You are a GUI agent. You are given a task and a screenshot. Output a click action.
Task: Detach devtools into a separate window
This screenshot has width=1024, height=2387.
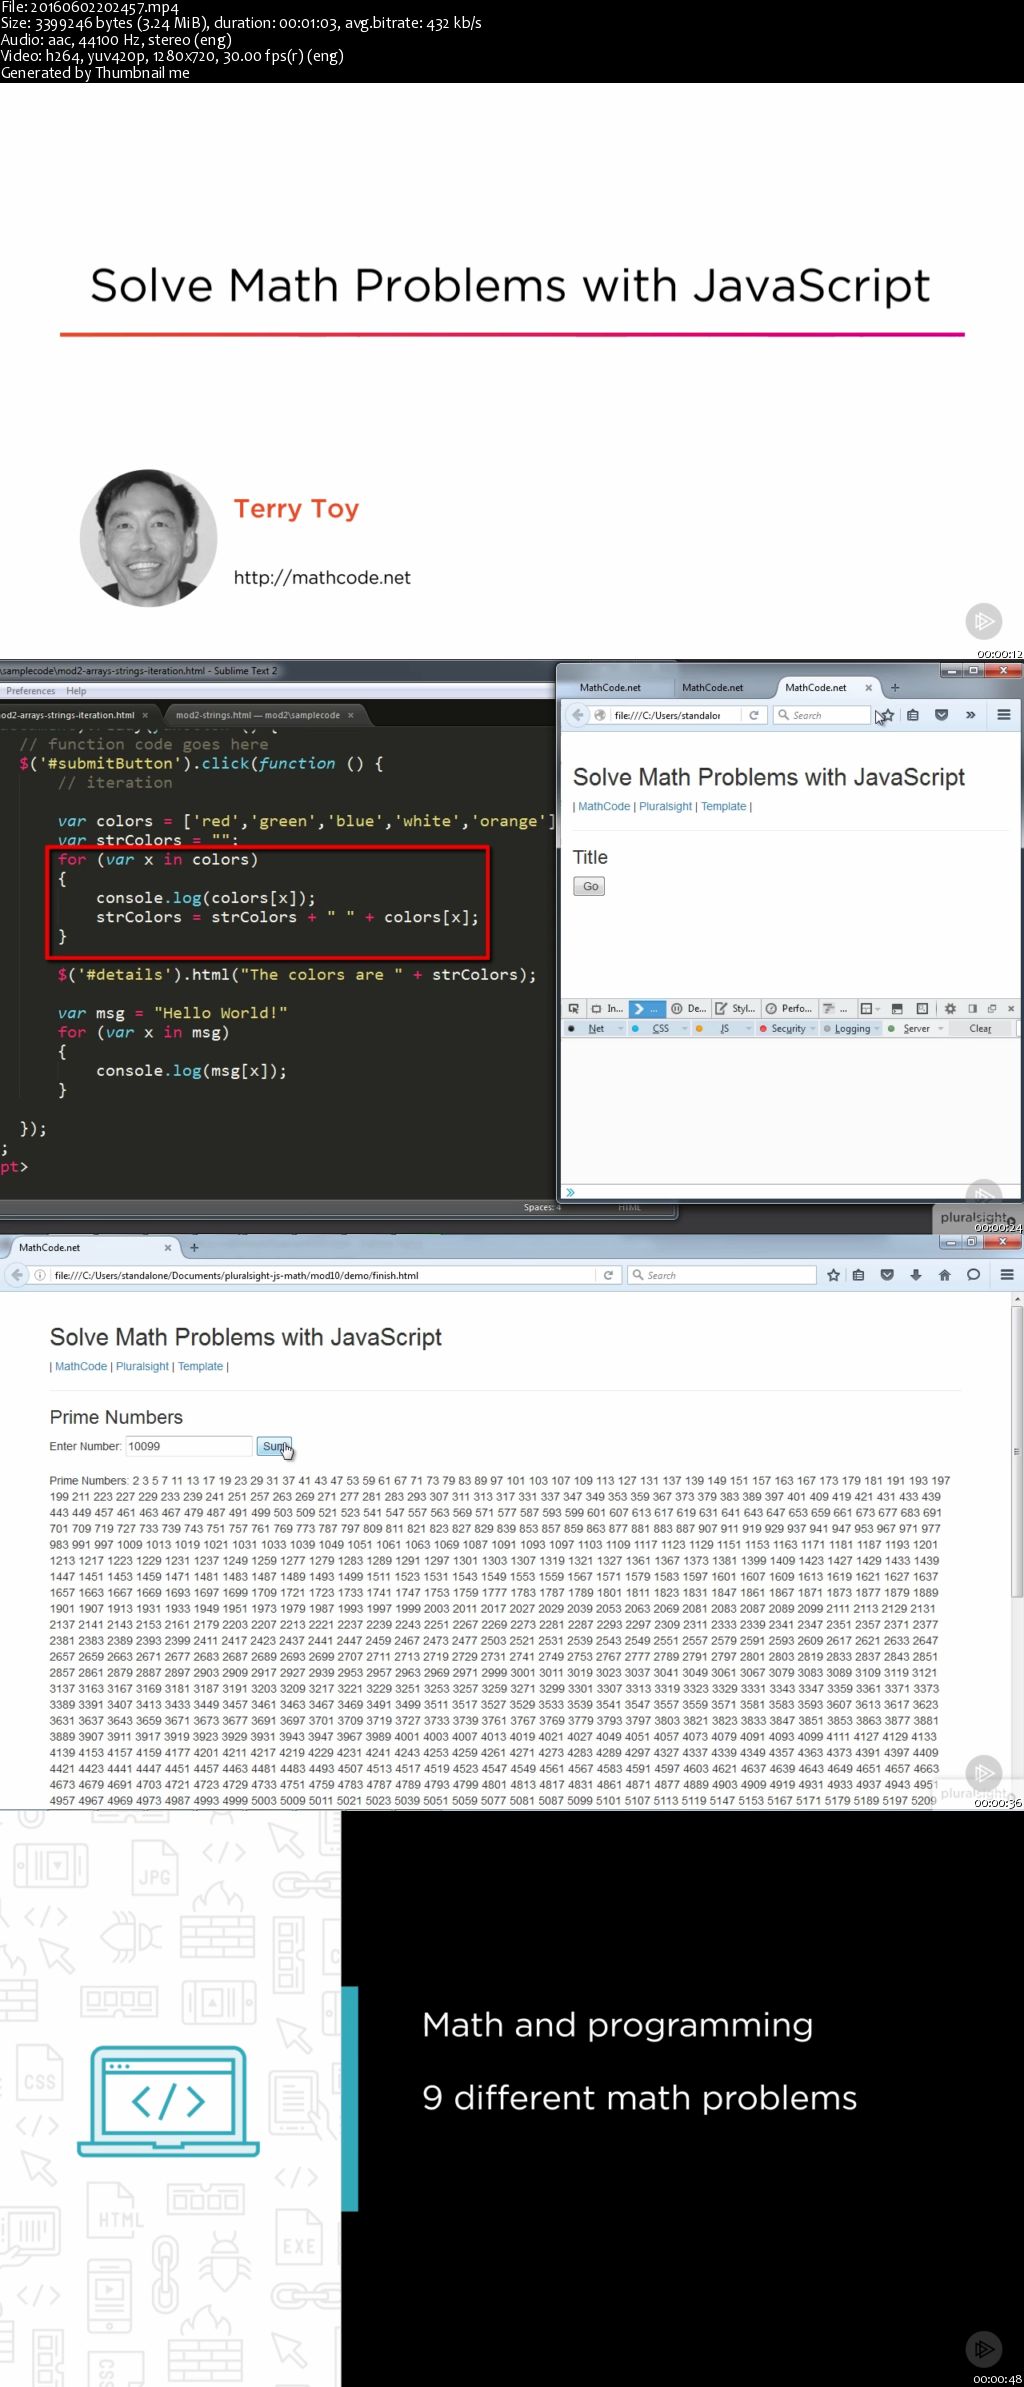[x=991, y=1008]
